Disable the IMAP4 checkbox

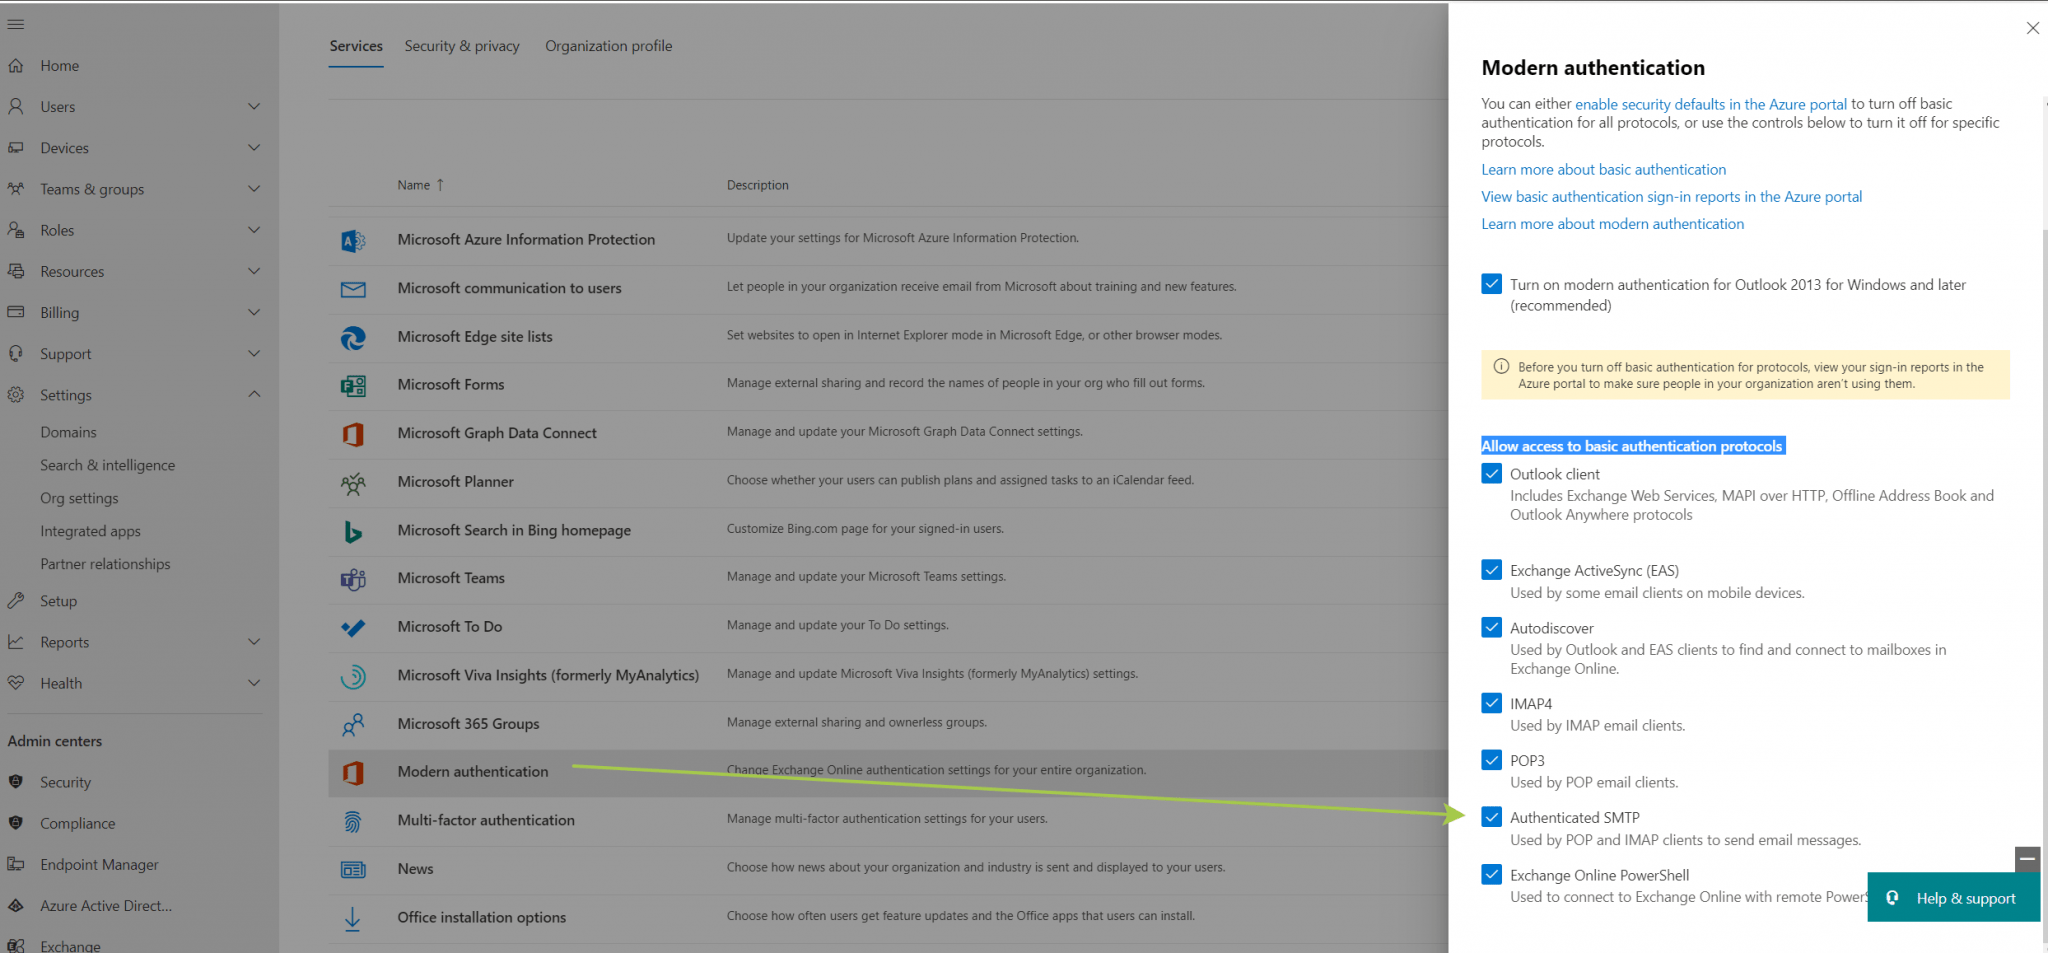click(1491, 703)
